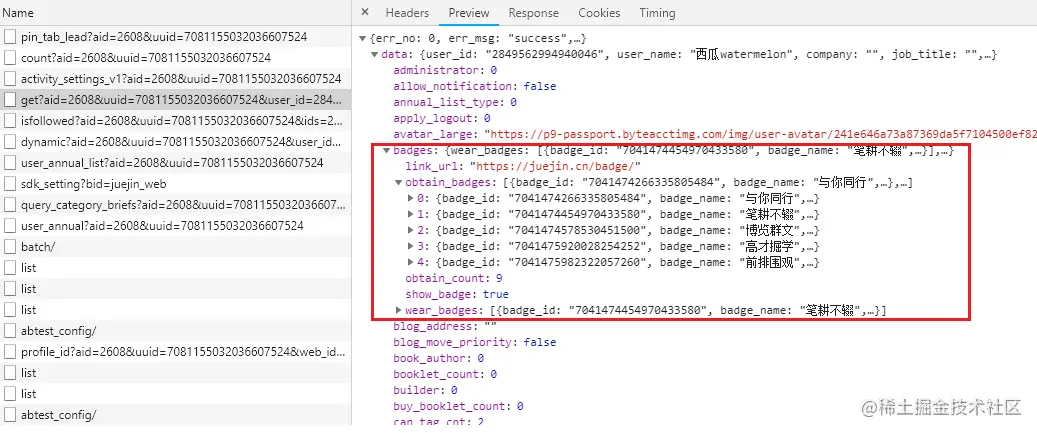Select the user_annual?aid=2608 request row
Image resolution: width=1037 pixels, height=433 pixels.
[x=175, y=226]
